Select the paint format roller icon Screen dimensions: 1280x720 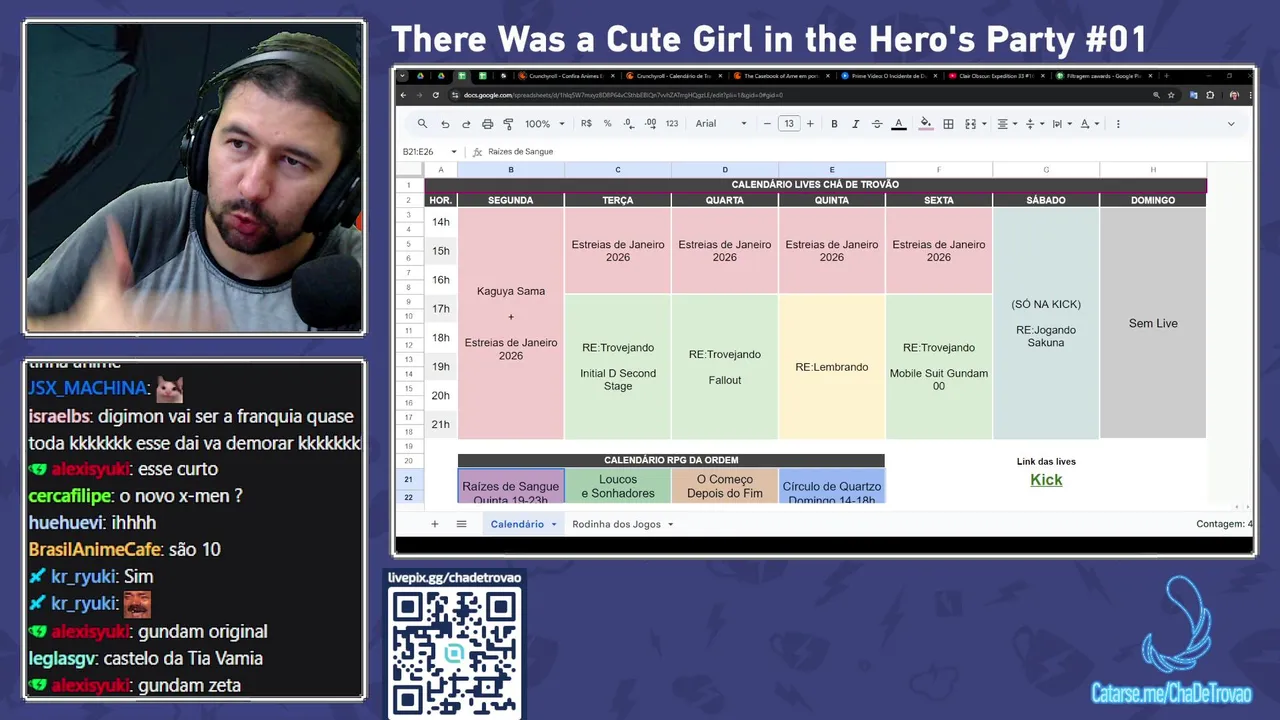pos(508,124)
